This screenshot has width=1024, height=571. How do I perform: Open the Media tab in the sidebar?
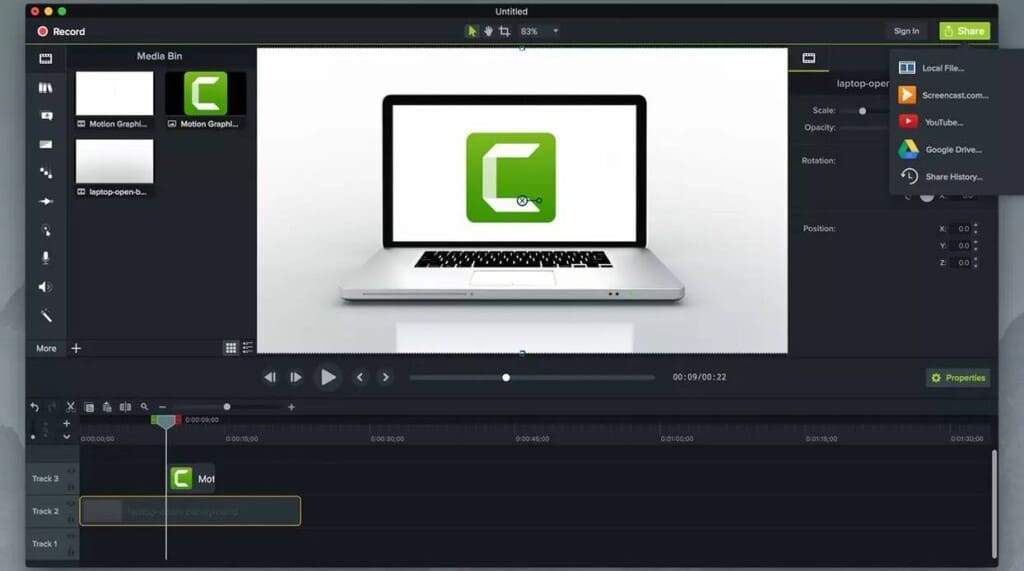(x=46, y=59)
